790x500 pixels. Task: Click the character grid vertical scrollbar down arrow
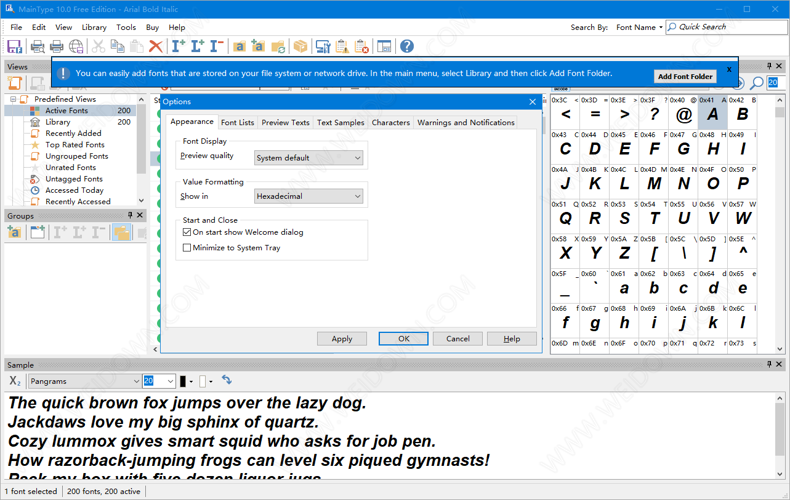[x=780, y=349]
